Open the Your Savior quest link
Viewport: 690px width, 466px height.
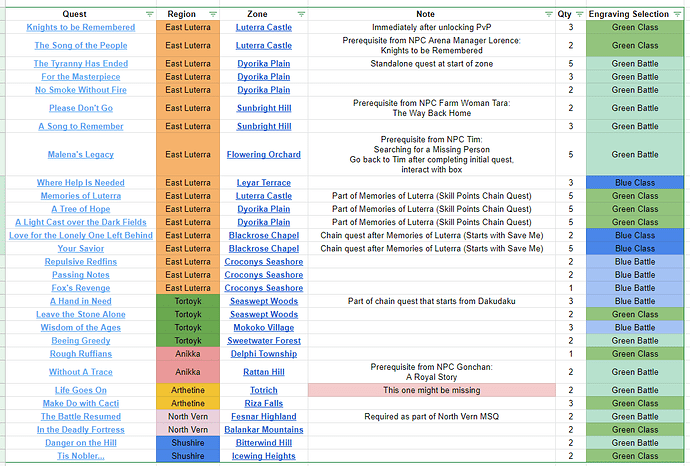point(81,249)
